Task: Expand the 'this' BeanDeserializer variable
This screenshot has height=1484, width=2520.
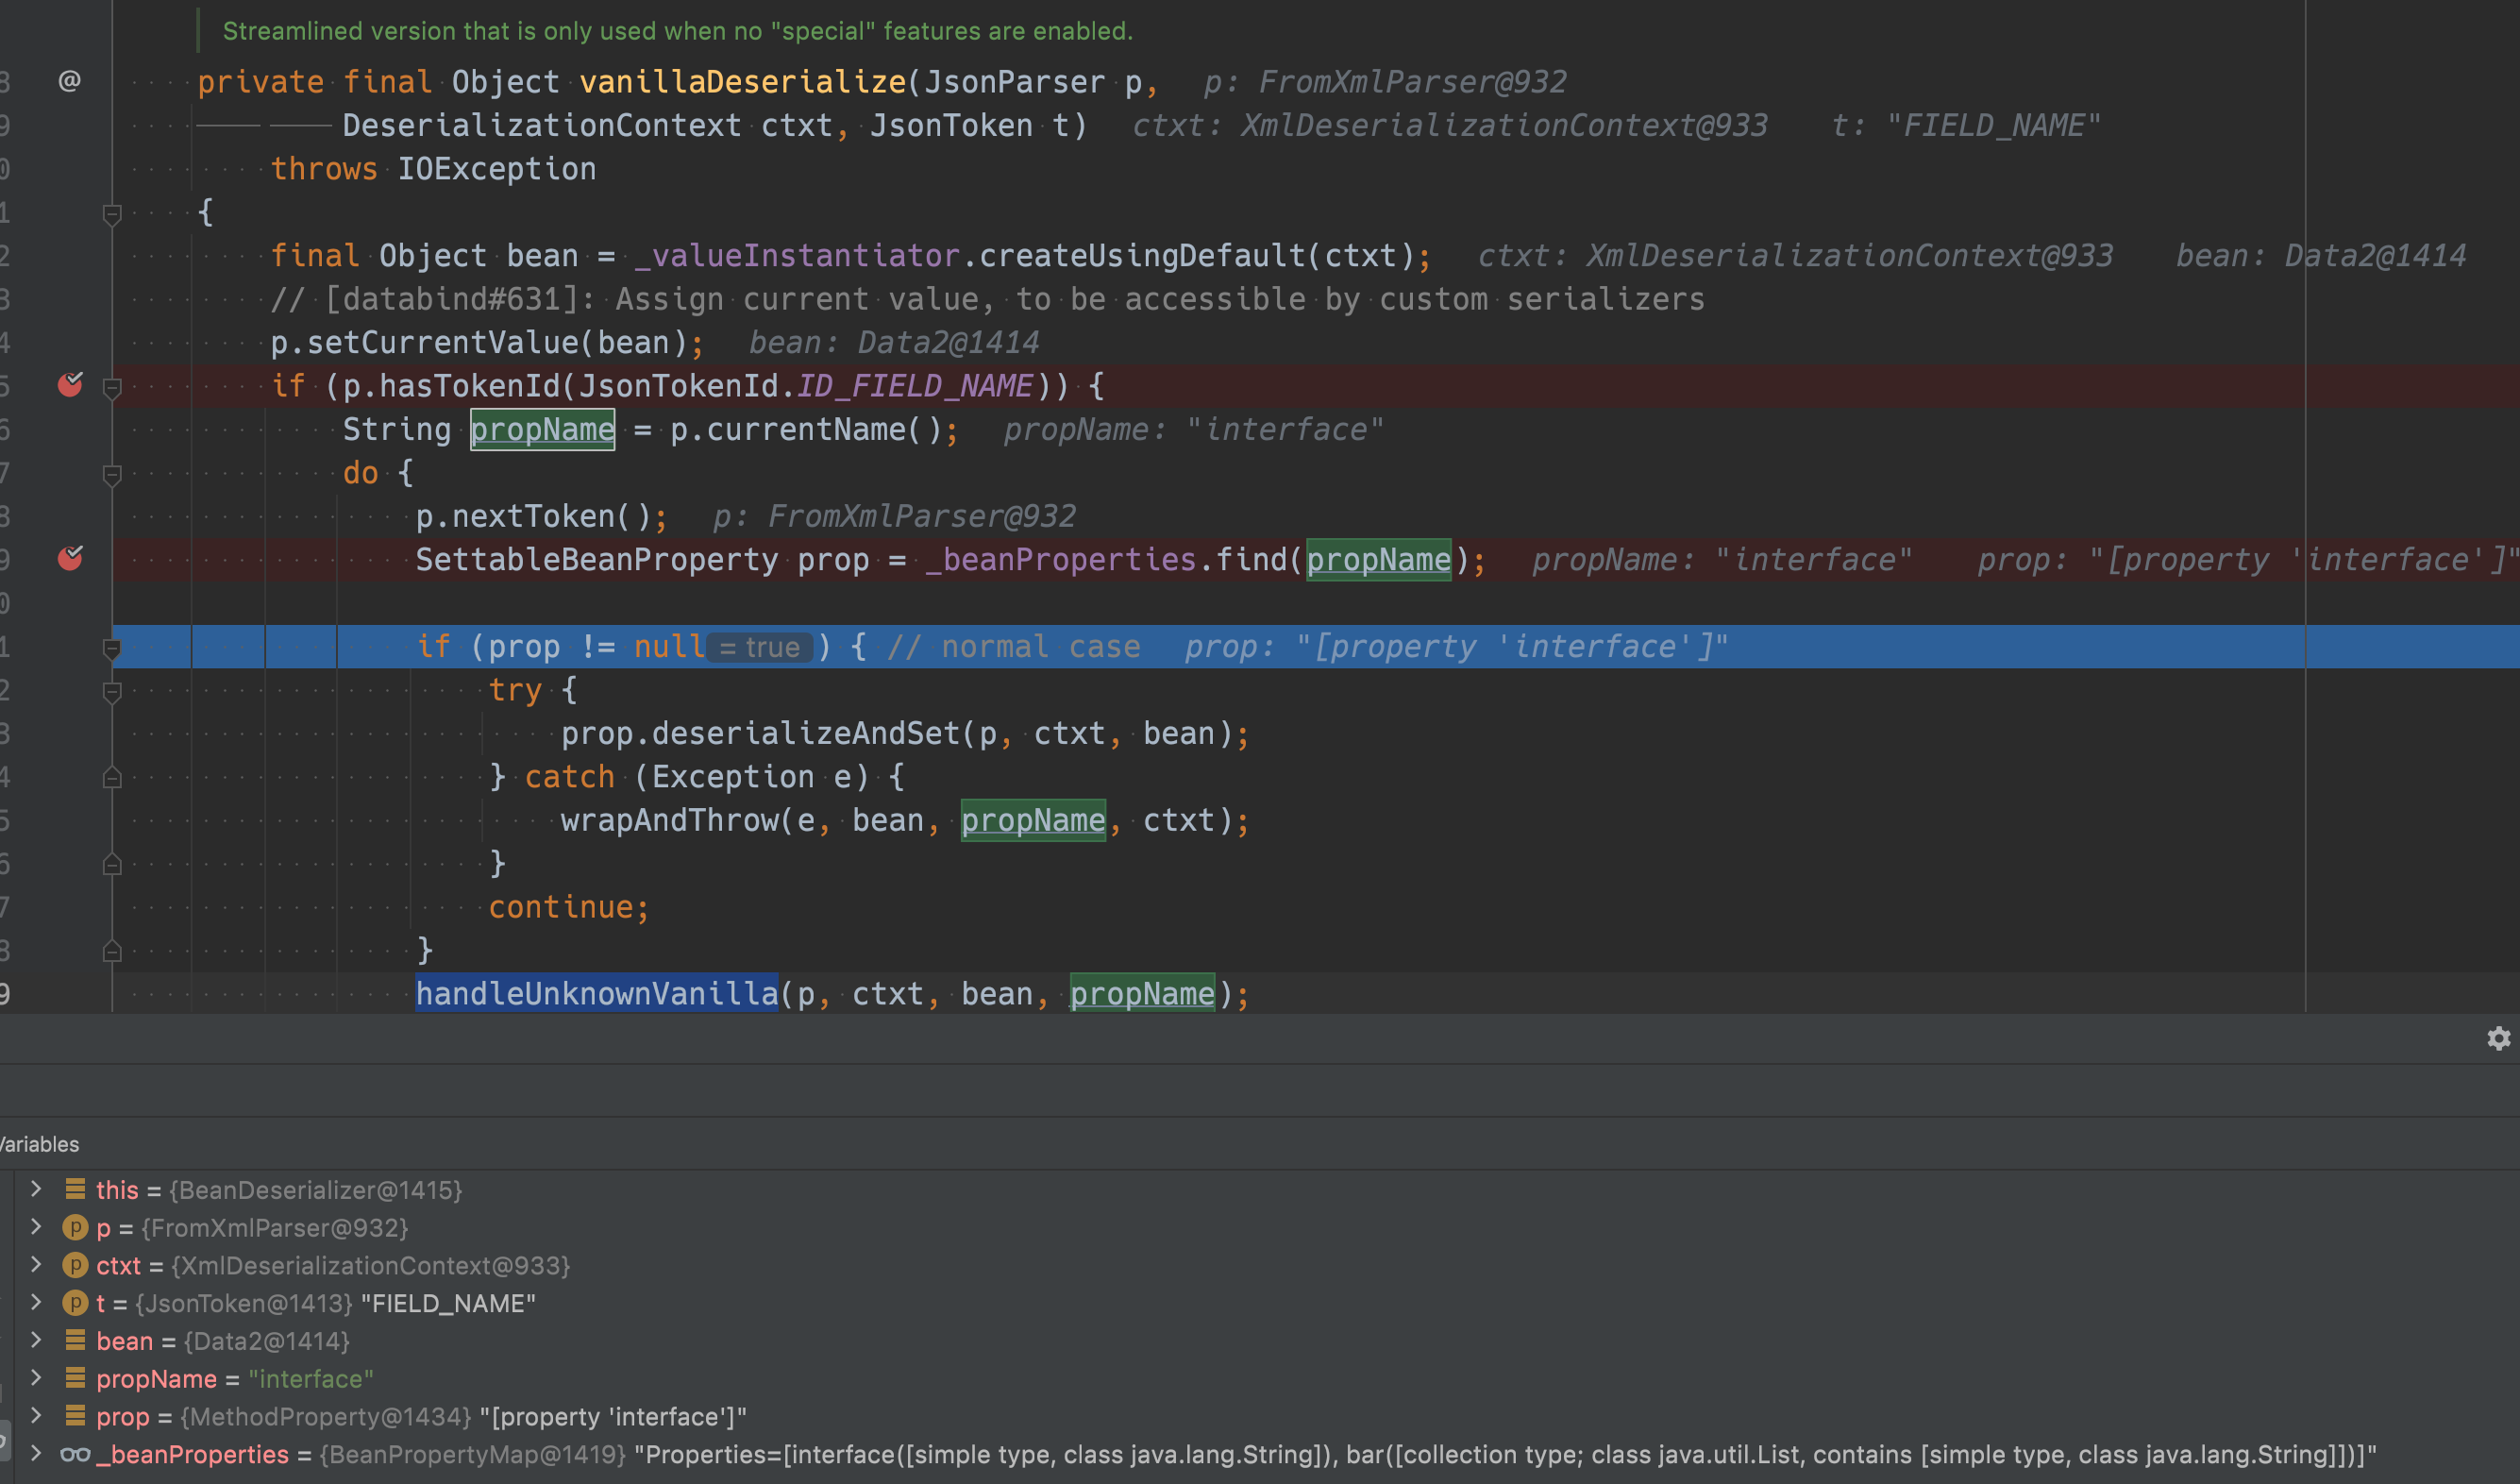Action: point(36,1189)
